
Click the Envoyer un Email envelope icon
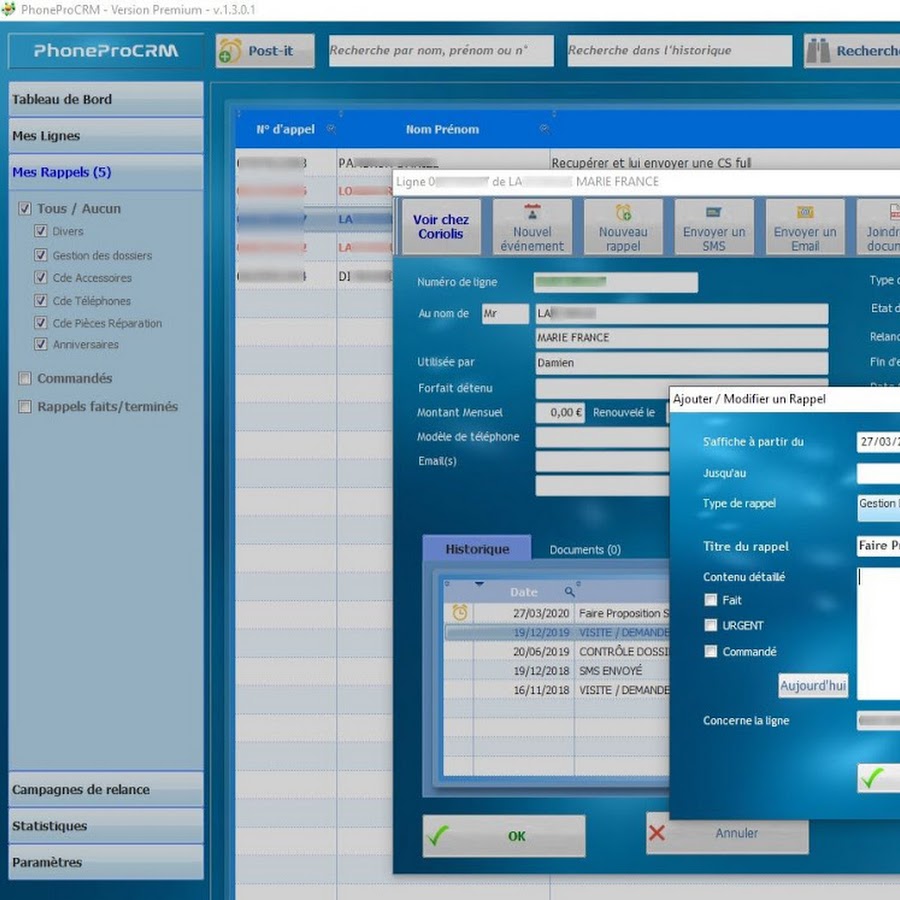click(x=805, y=213)
